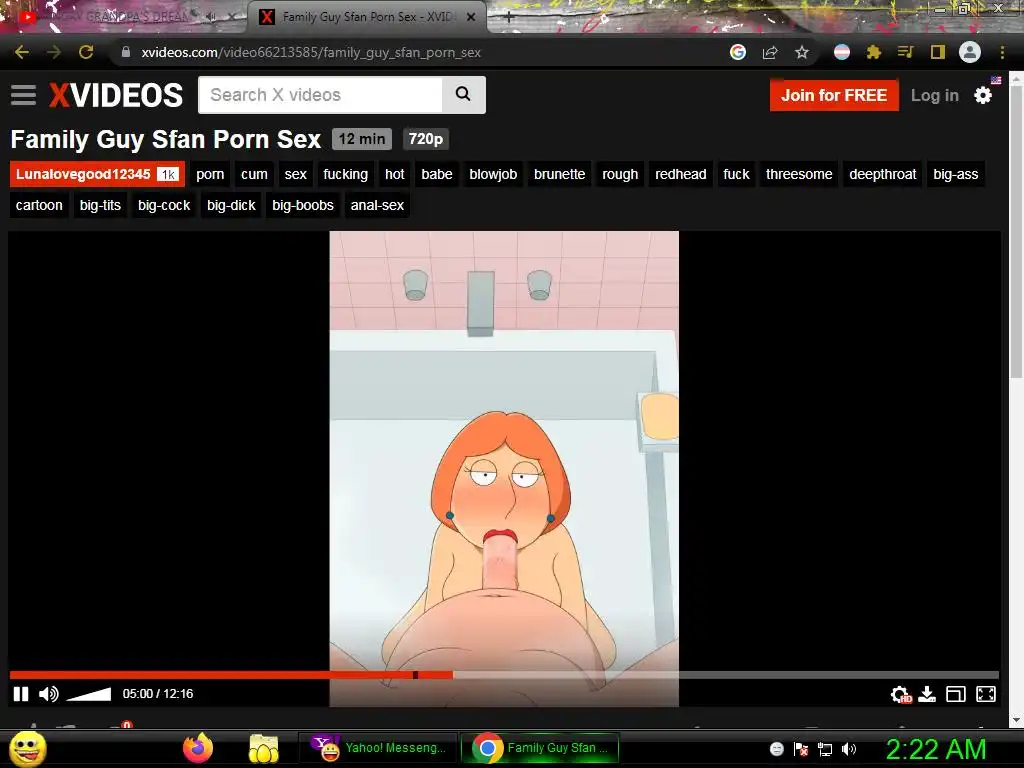Adjust the video volume slider
This screenshot has width=1024, height=768.
89,694
